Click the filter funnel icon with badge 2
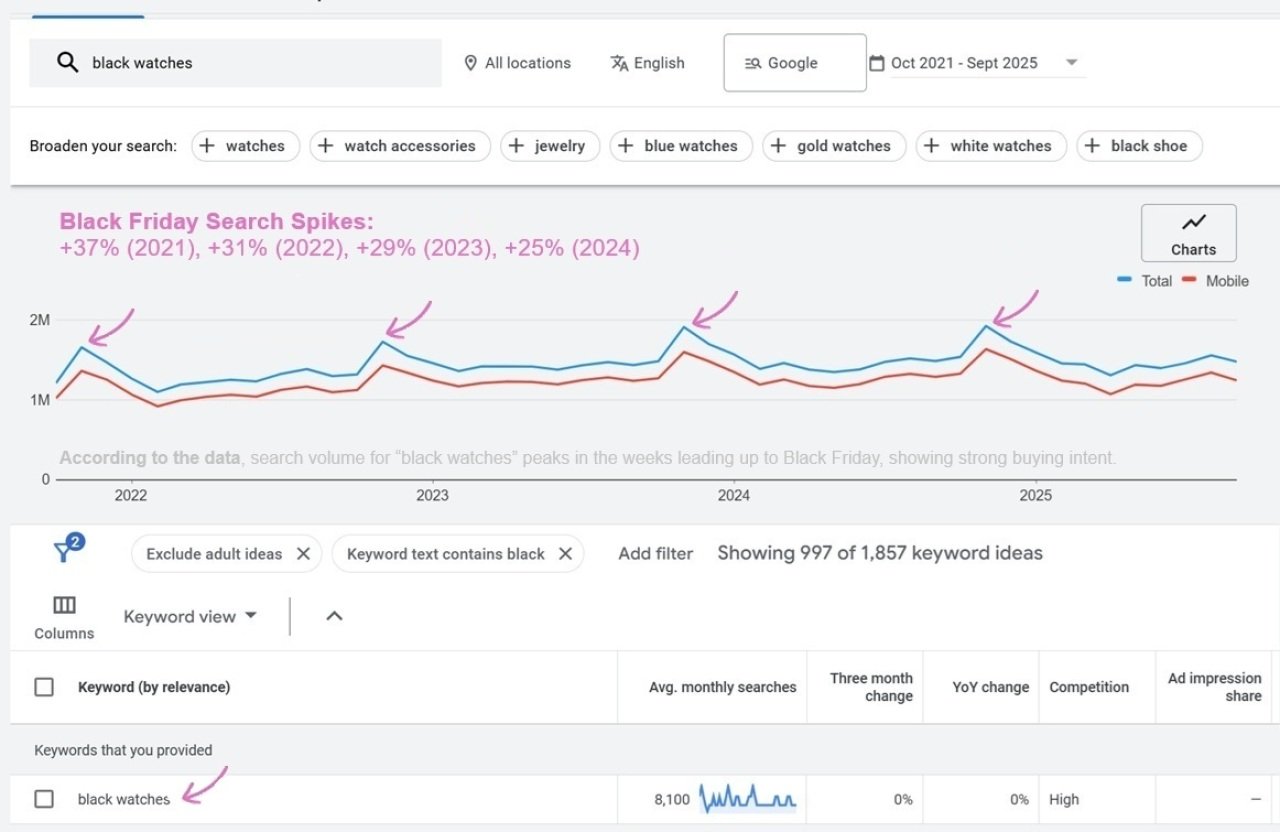 [63, 550]
